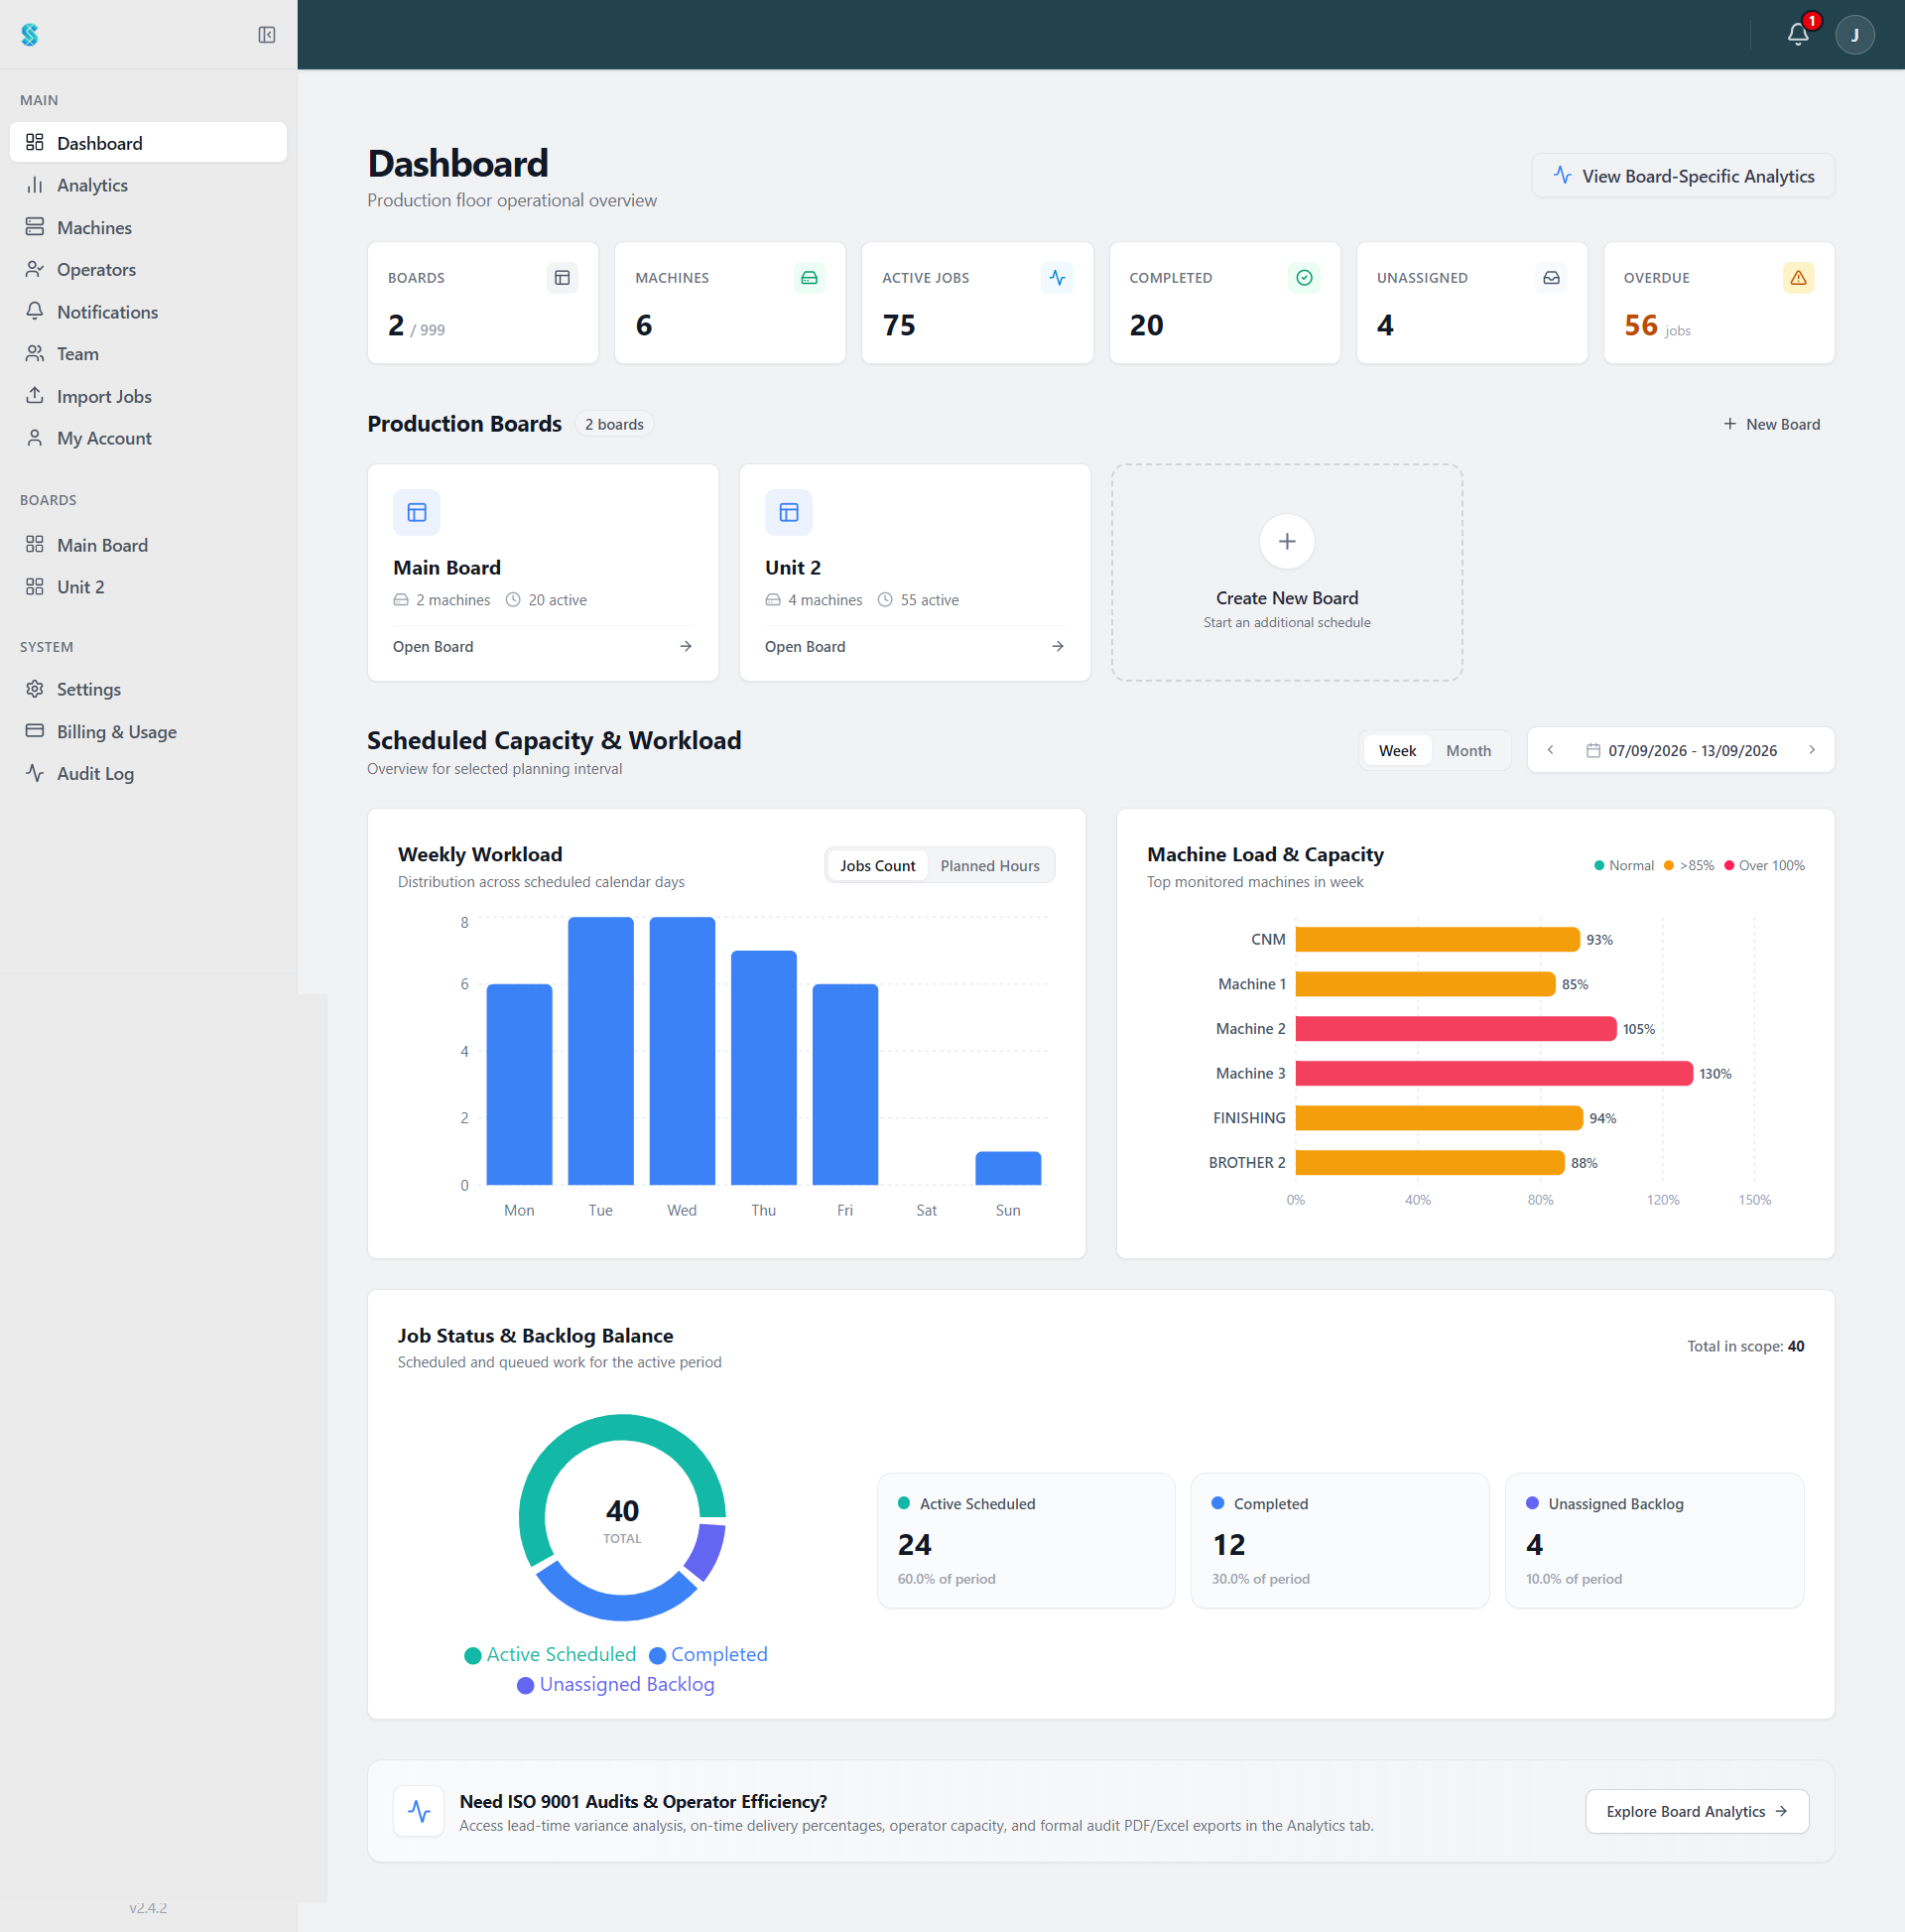Click the Overdue 56 jobs card
Viewport: 1905px width, 1932px height.
[x=1718, y=303]
